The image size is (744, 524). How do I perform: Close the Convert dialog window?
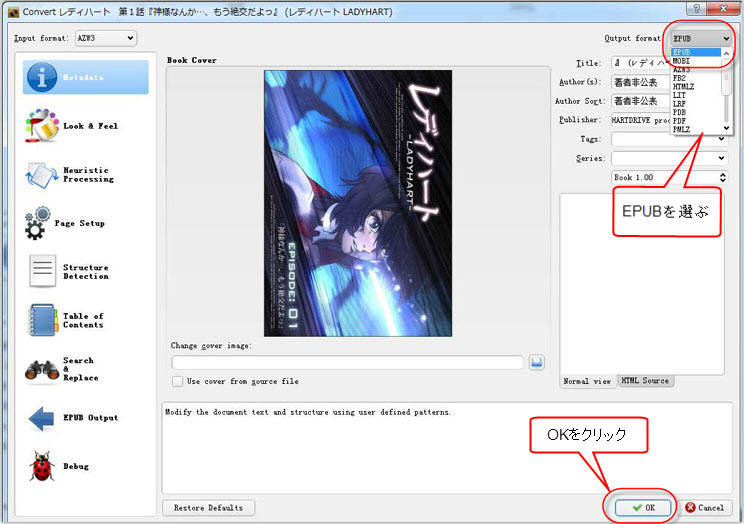[x=724, y=8]
